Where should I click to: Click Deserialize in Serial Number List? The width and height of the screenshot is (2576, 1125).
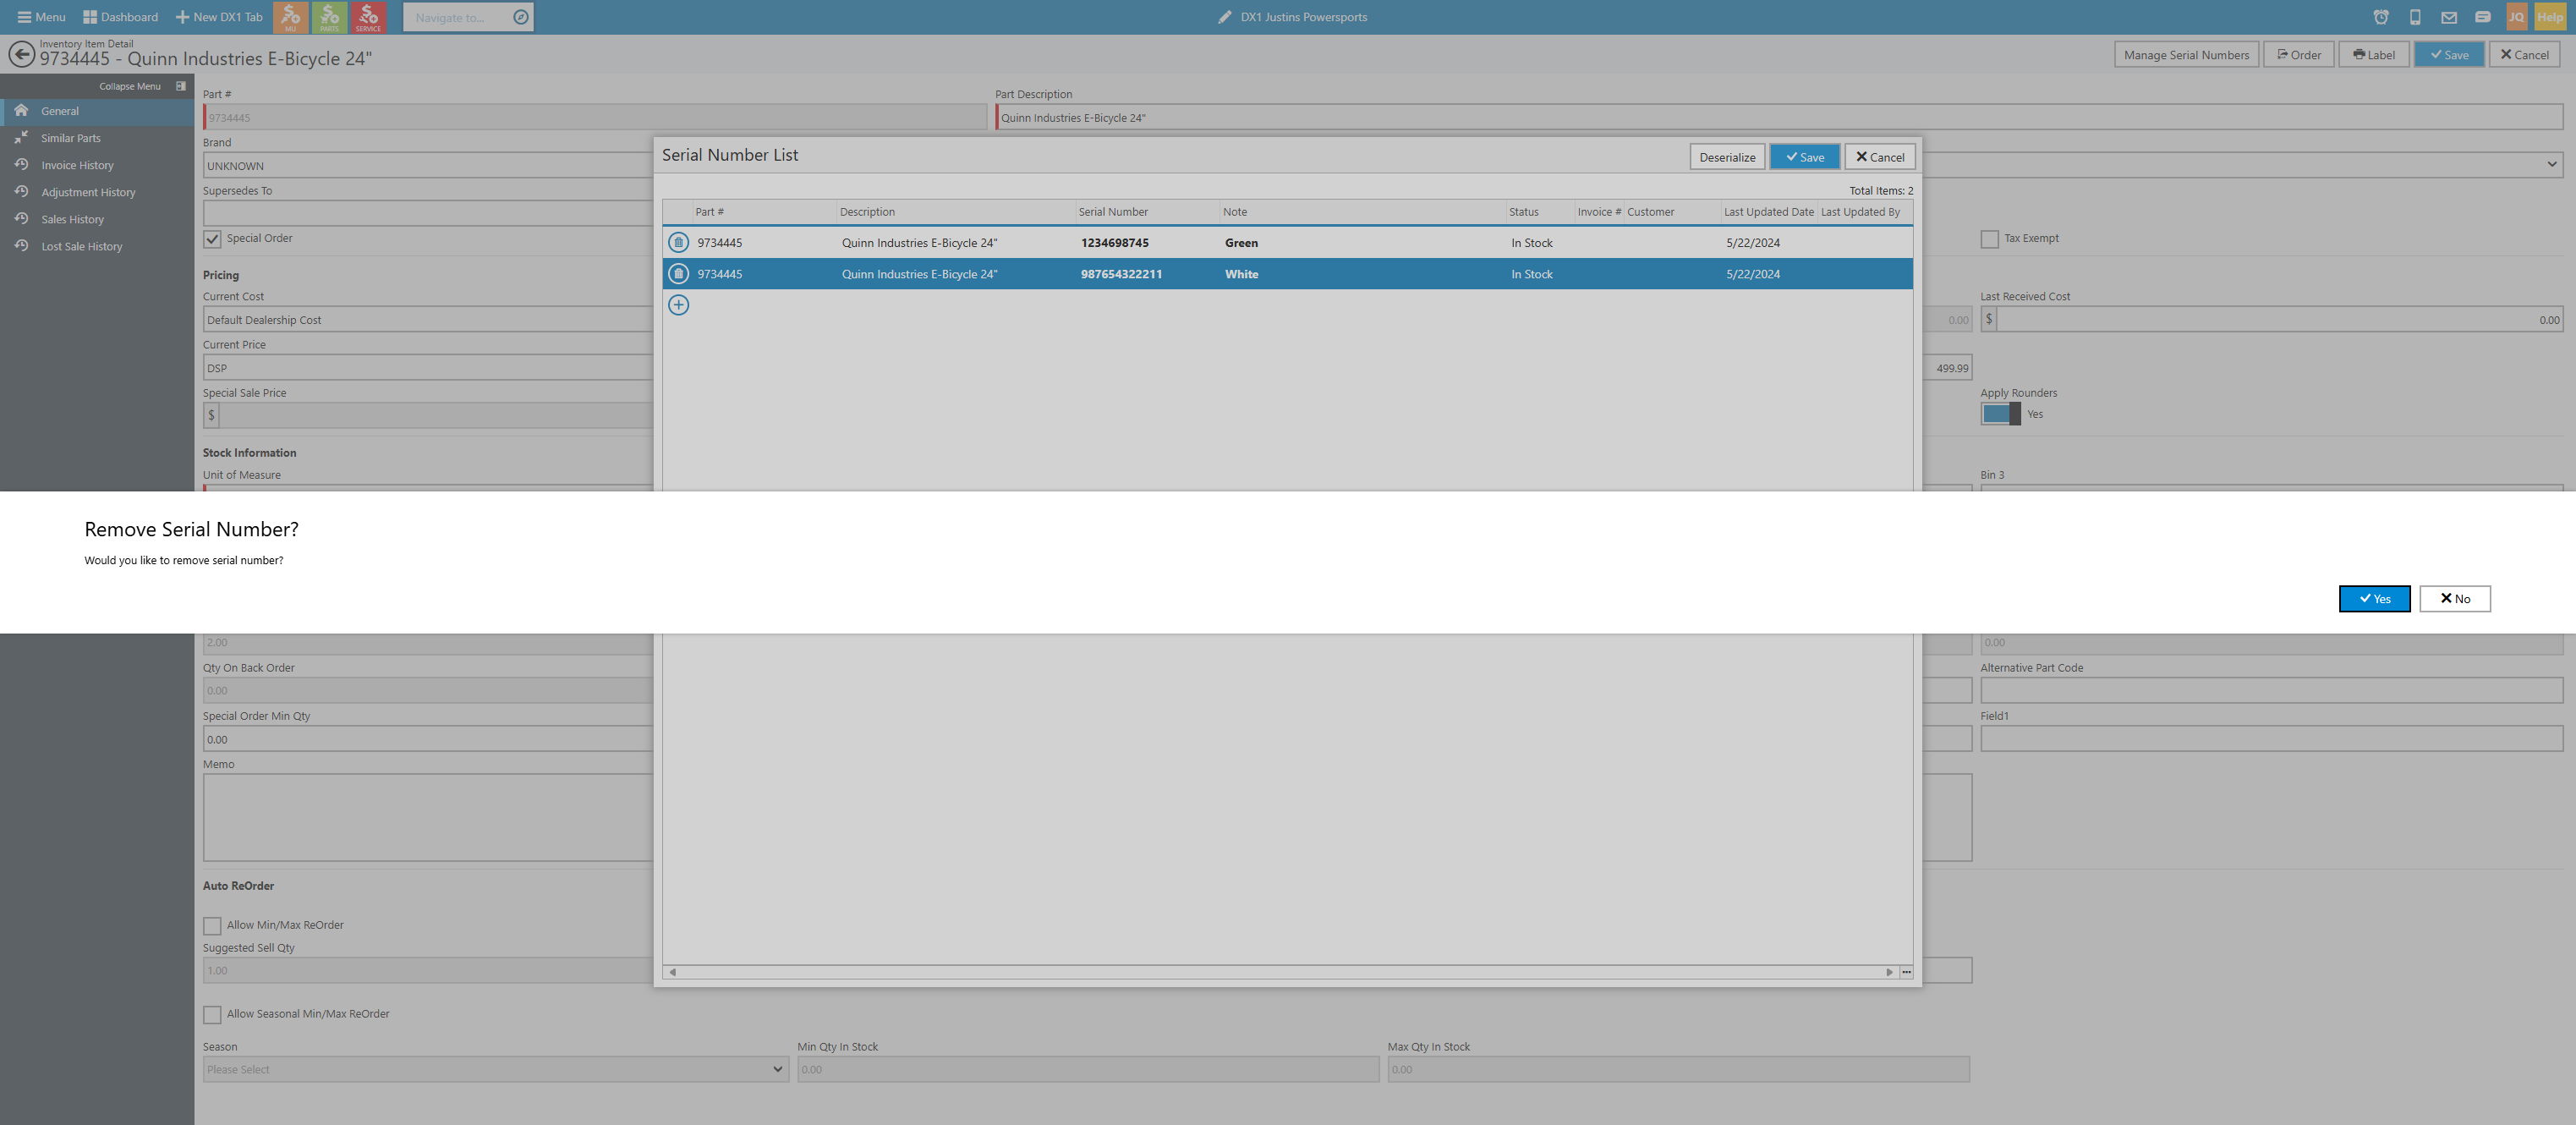1726,157
